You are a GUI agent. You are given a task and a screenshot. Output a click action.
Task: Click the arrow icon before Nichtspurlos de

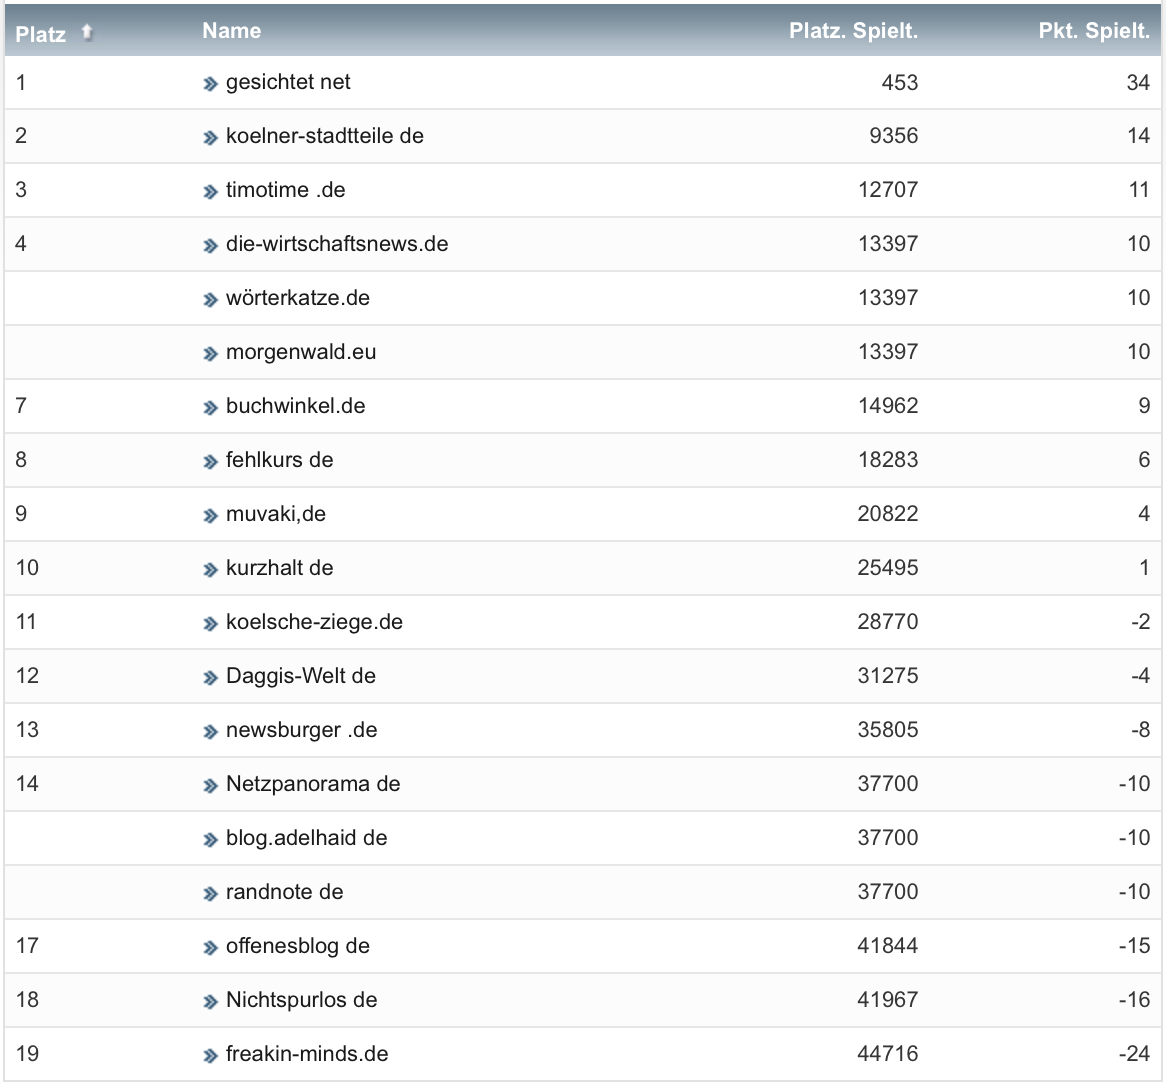210,1002
